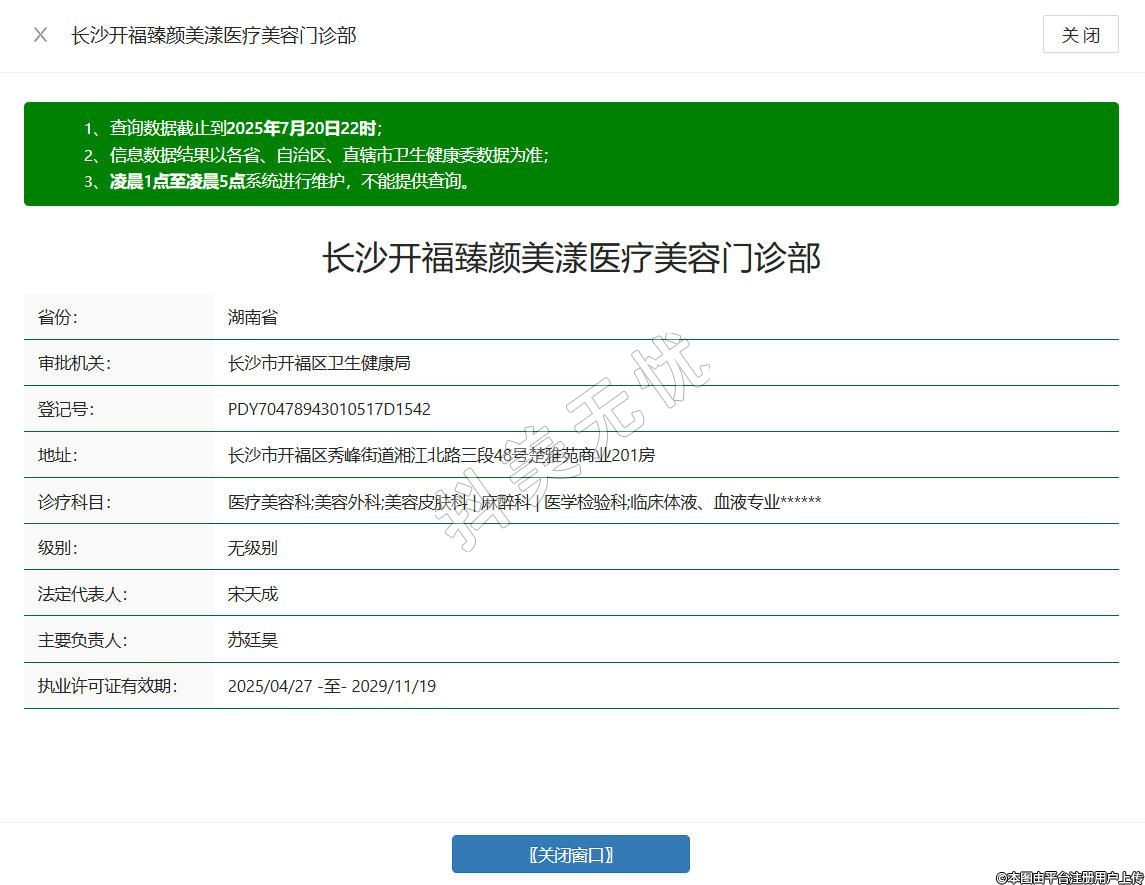Click the X icon in the top-left header
Image resolution: width=1145 pixels, height=885 pixels.
click(x=40, y=35)
